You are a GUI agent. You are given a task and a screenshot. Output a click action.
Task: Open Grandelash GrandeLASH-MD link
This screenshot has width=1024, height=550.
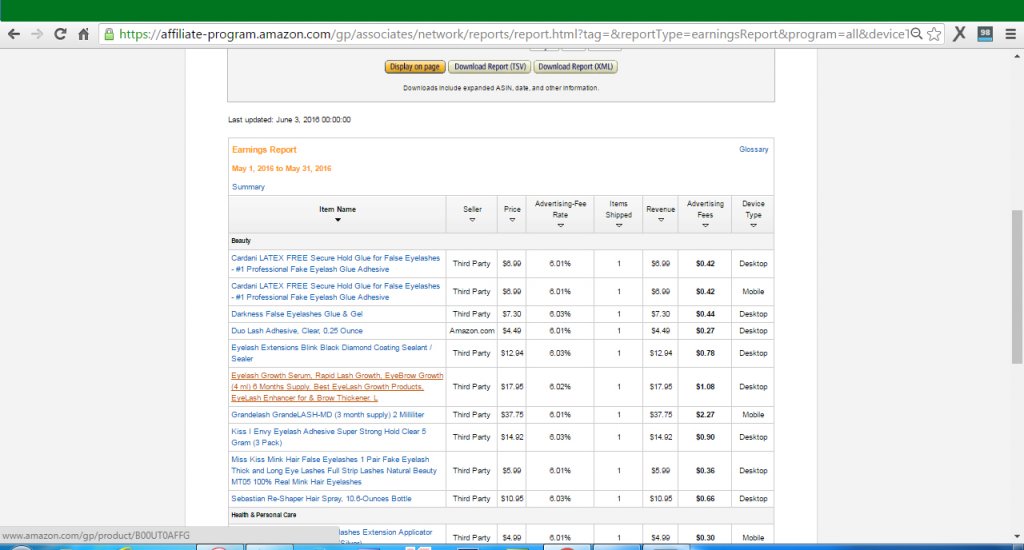pos(327,415)
